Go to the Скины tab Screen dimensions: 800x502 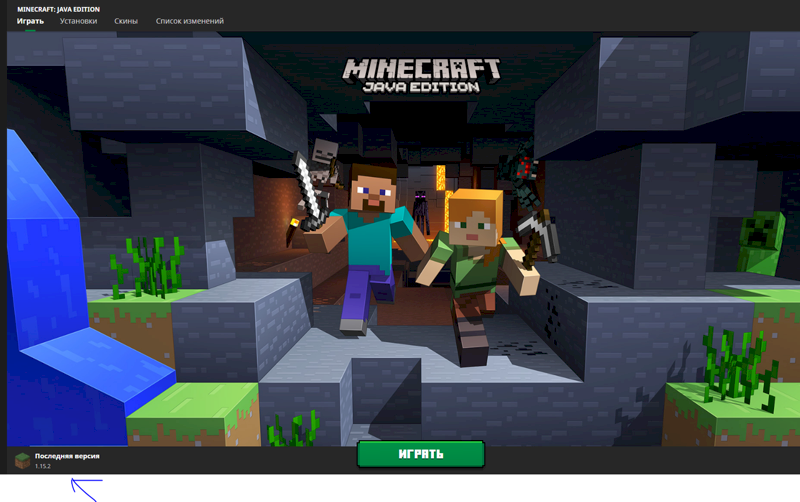pos(126,21)
